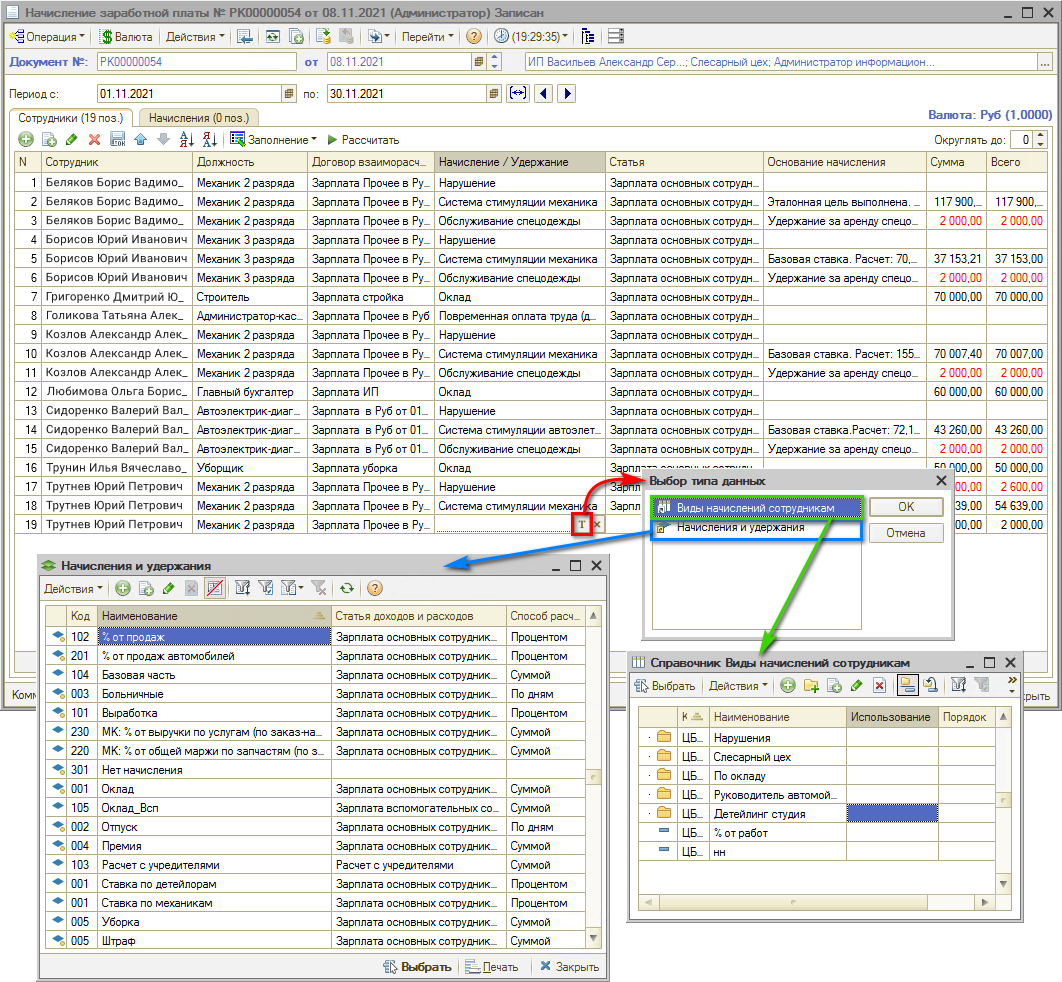Select Начисления и удержания in type list
The width and height of the screenshot is (1062, 982).
tap(740, 528)
